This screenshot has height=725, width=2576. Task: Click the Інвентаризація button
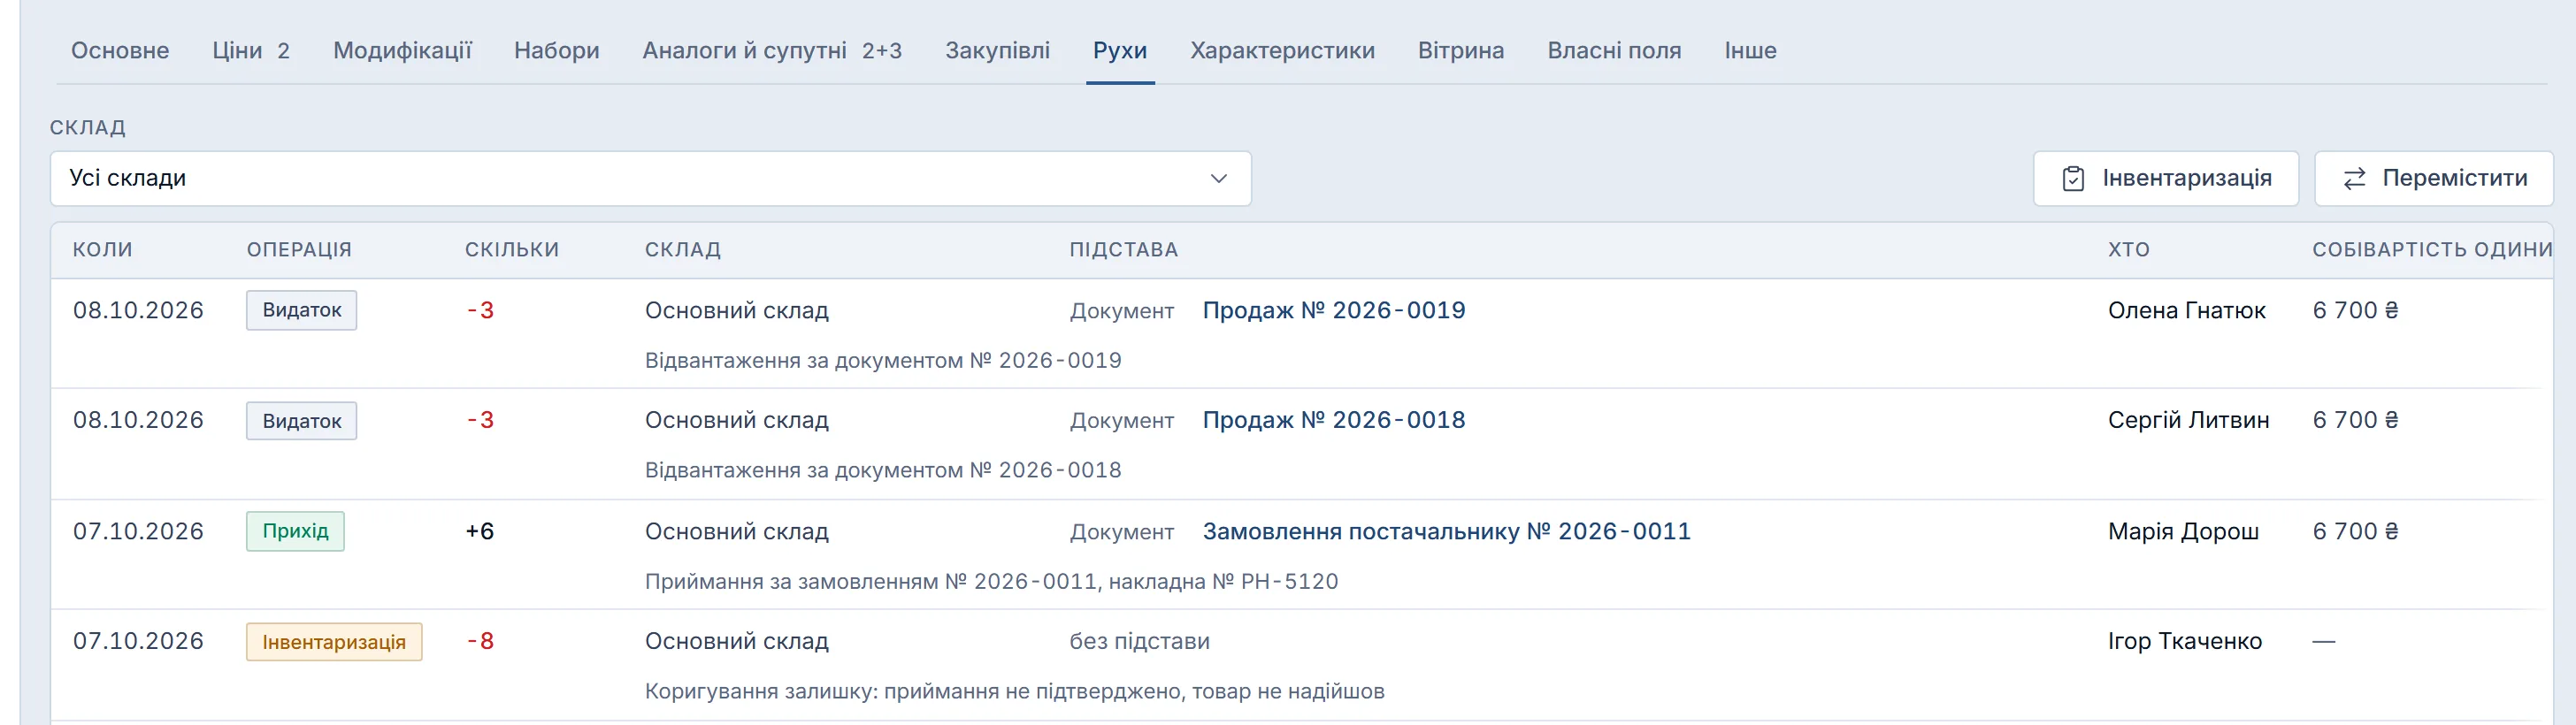coord(2166,179)
